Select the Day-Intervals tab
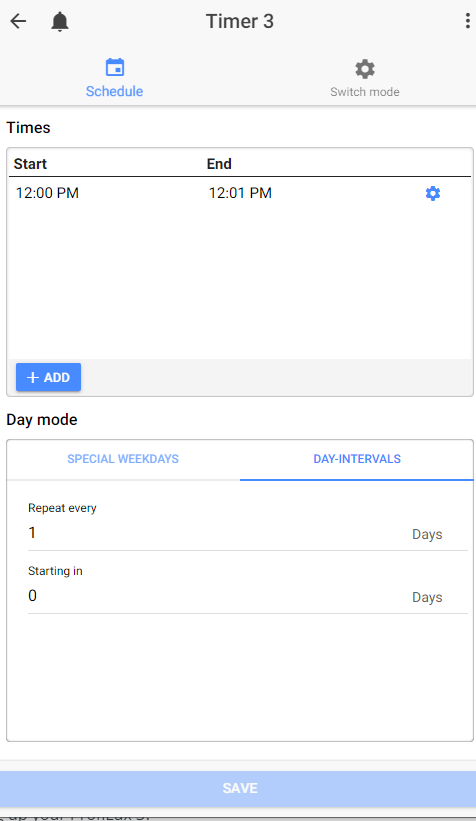476x821 pixels. 357,459
